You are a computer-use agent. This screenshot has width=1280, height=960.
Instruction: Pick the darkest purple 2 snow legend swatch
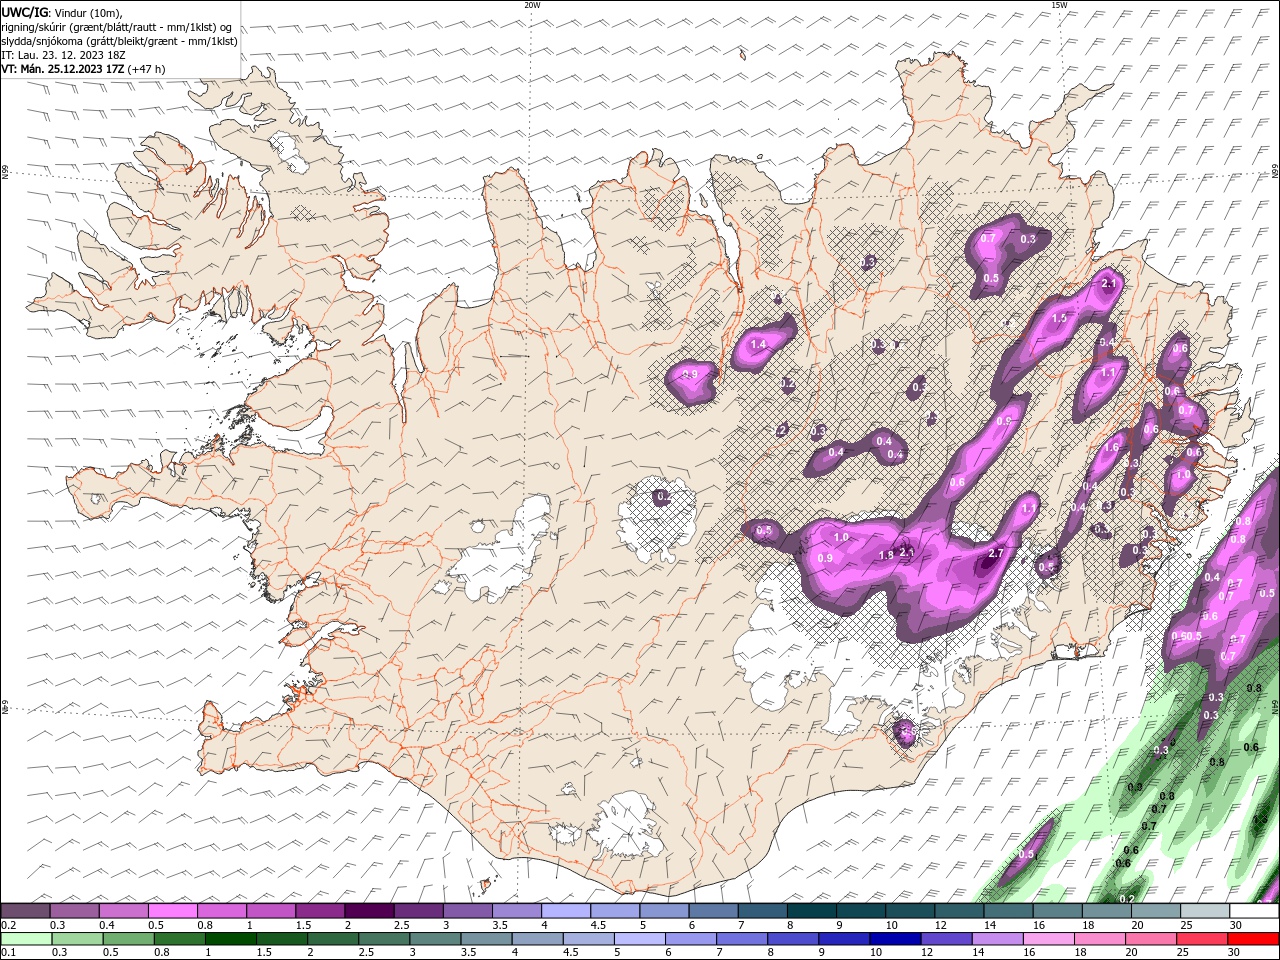click(369, 911)
